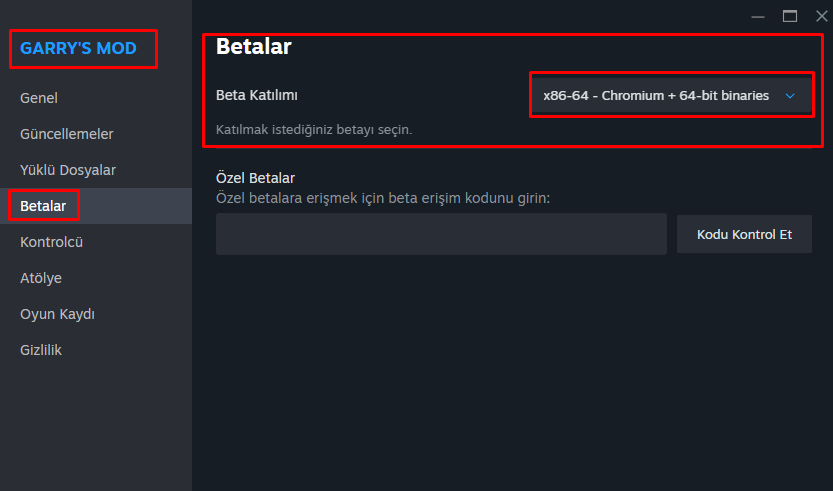
Task: Switch to the Güncellemeler section
Action: [x=67, y=134]
